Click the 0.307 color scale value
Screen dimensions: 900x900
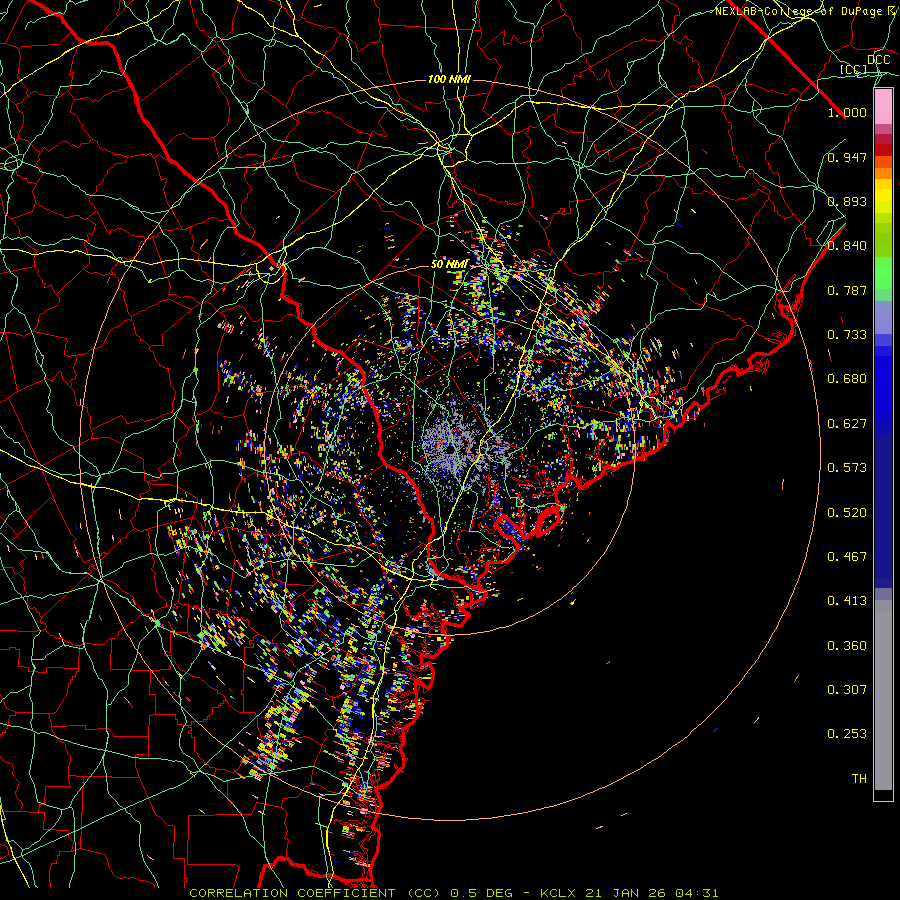click(847, 690)
